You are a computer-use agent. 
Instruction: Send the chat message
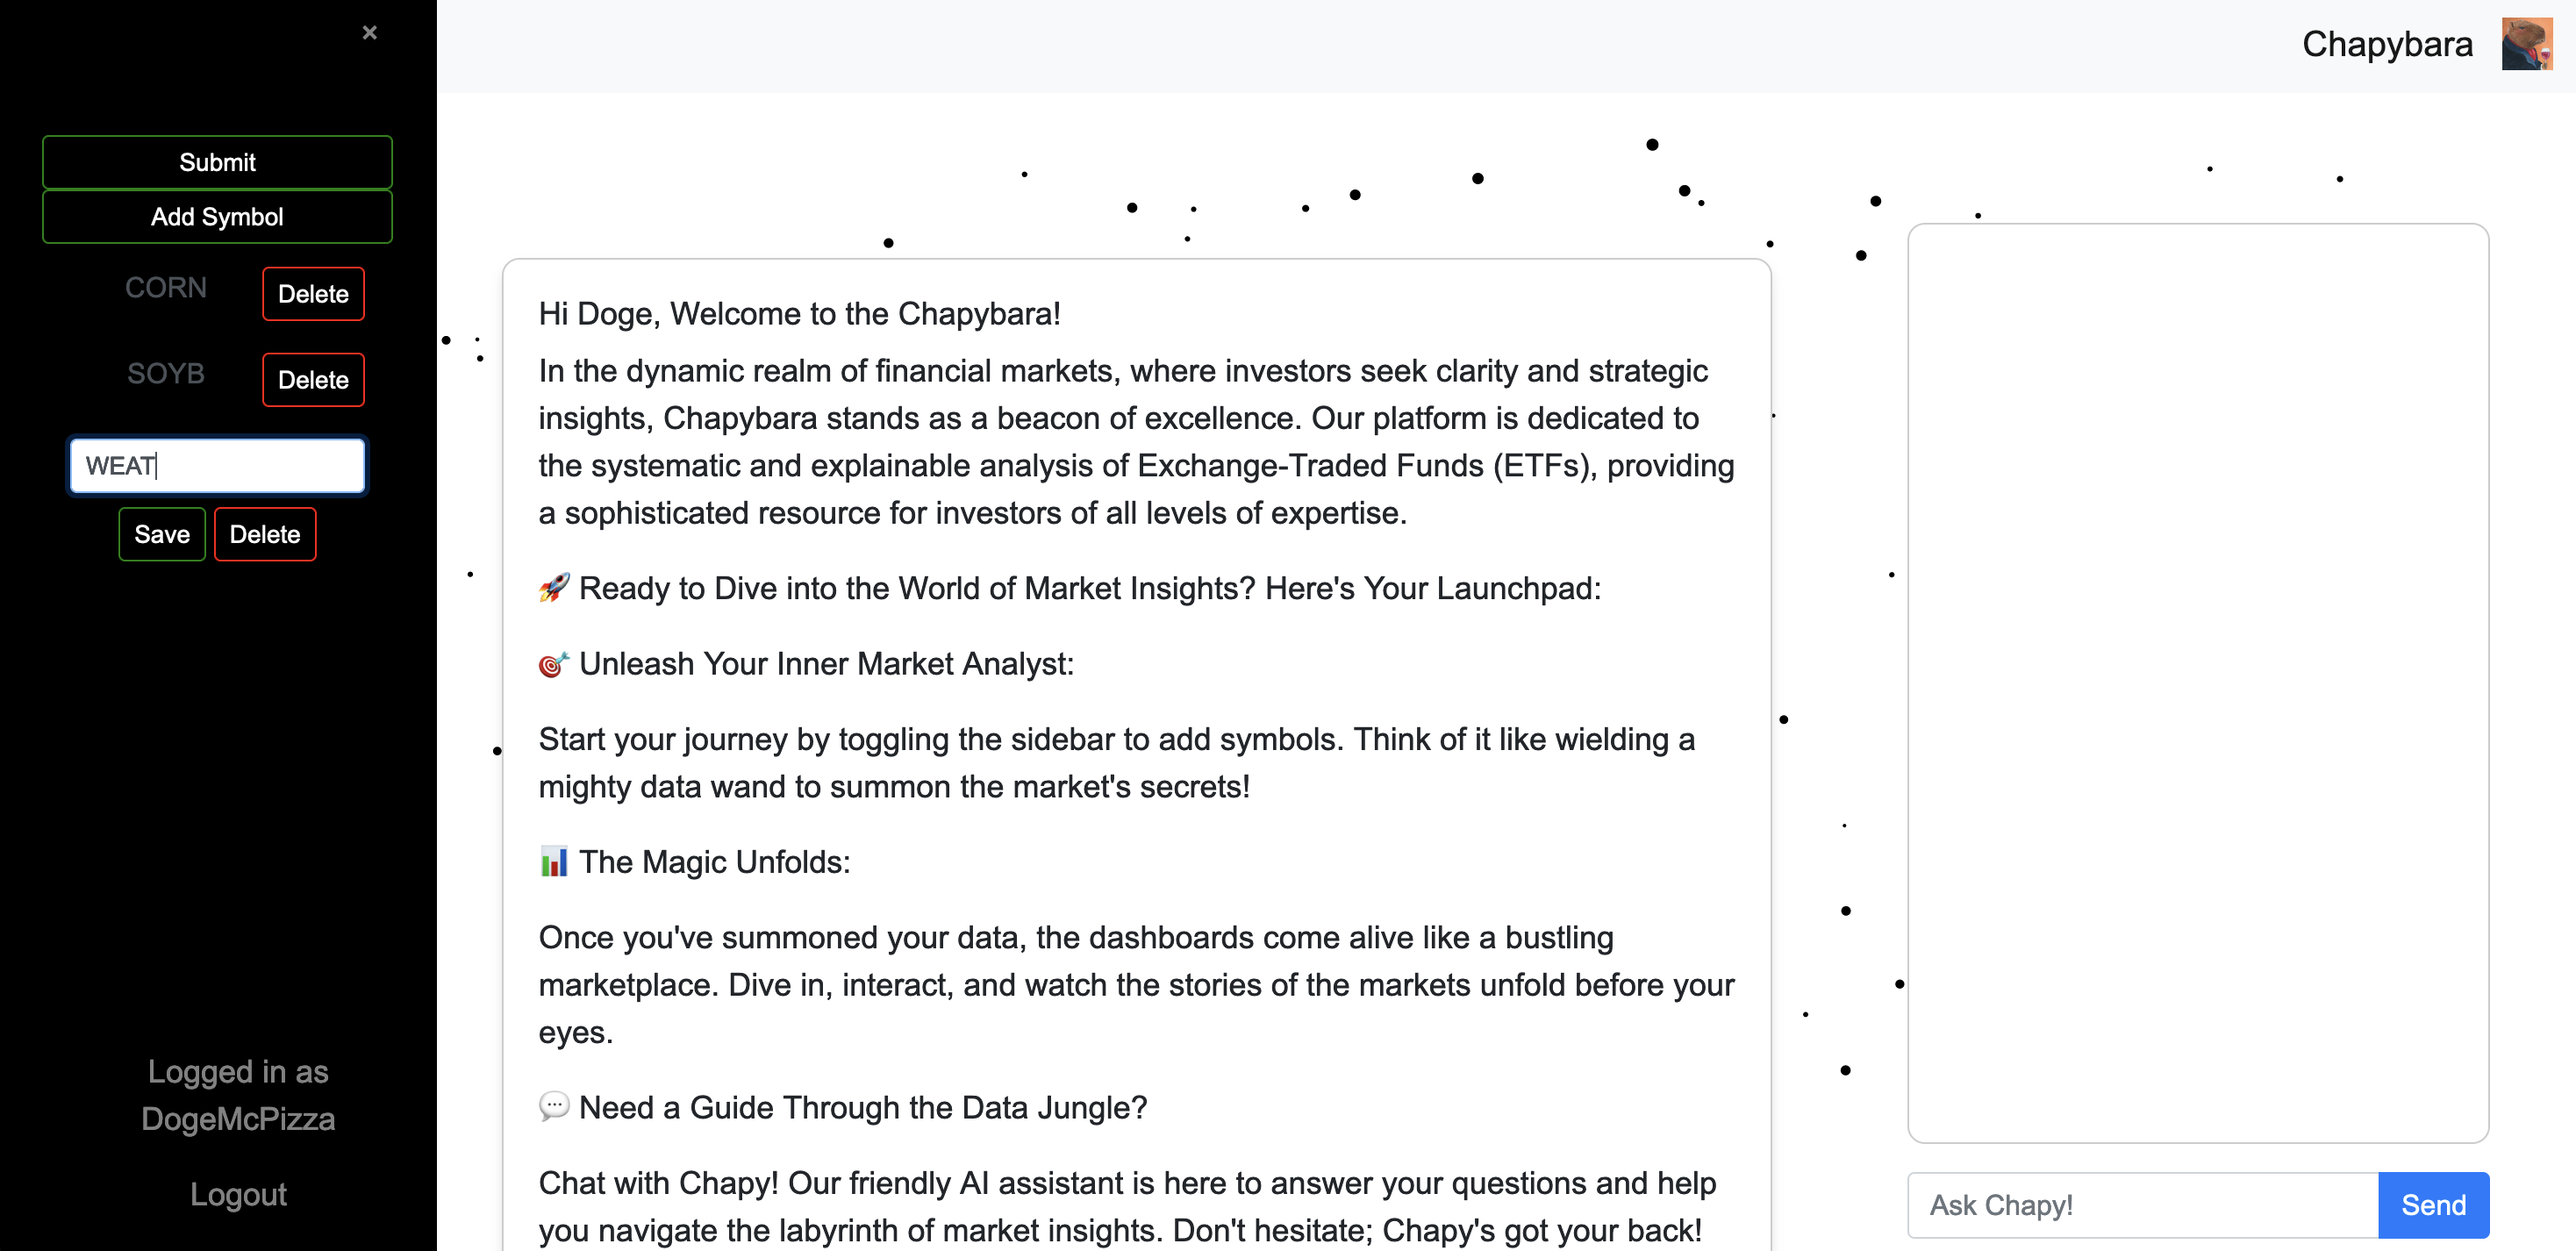[x=2432, y=1205]
